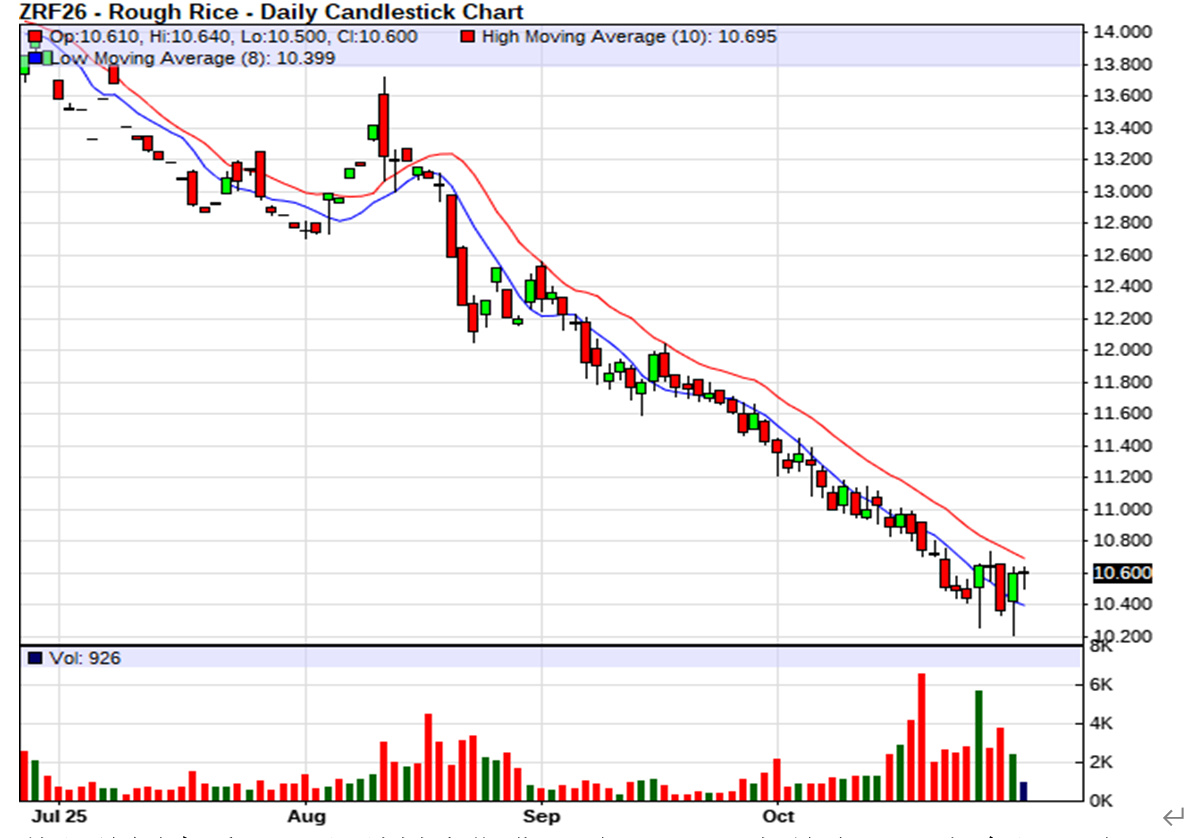Click the ZRF26 Rough Rice chart title
Screen dimensions: 1202x838
pos(271,13)
